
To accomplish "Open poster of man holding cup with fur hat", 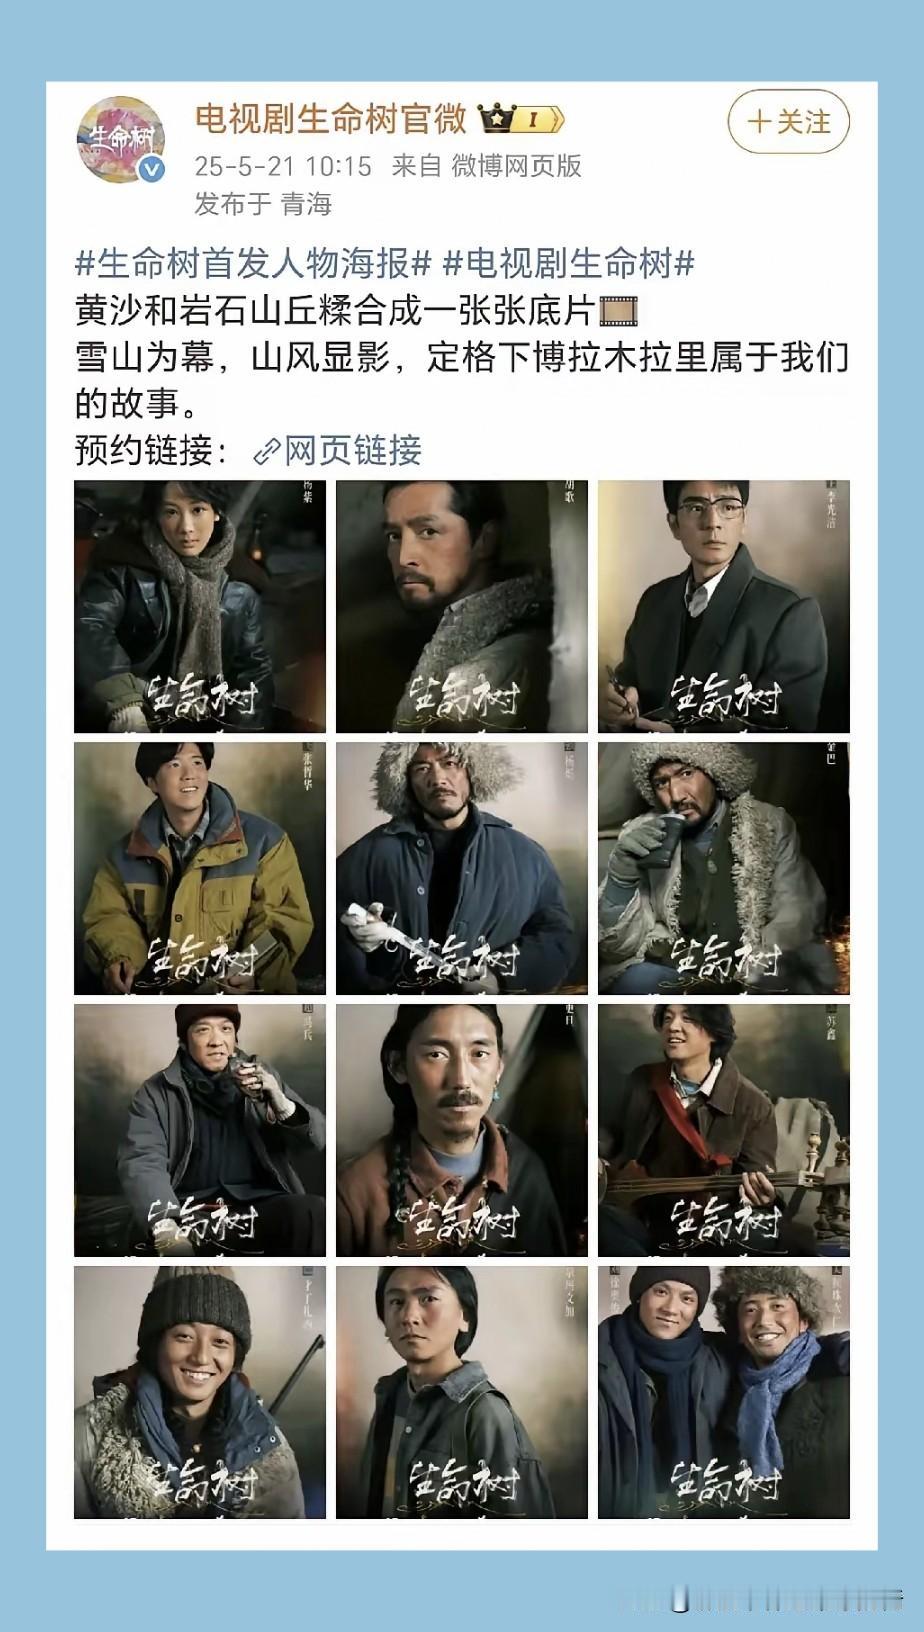I will 724,868.
